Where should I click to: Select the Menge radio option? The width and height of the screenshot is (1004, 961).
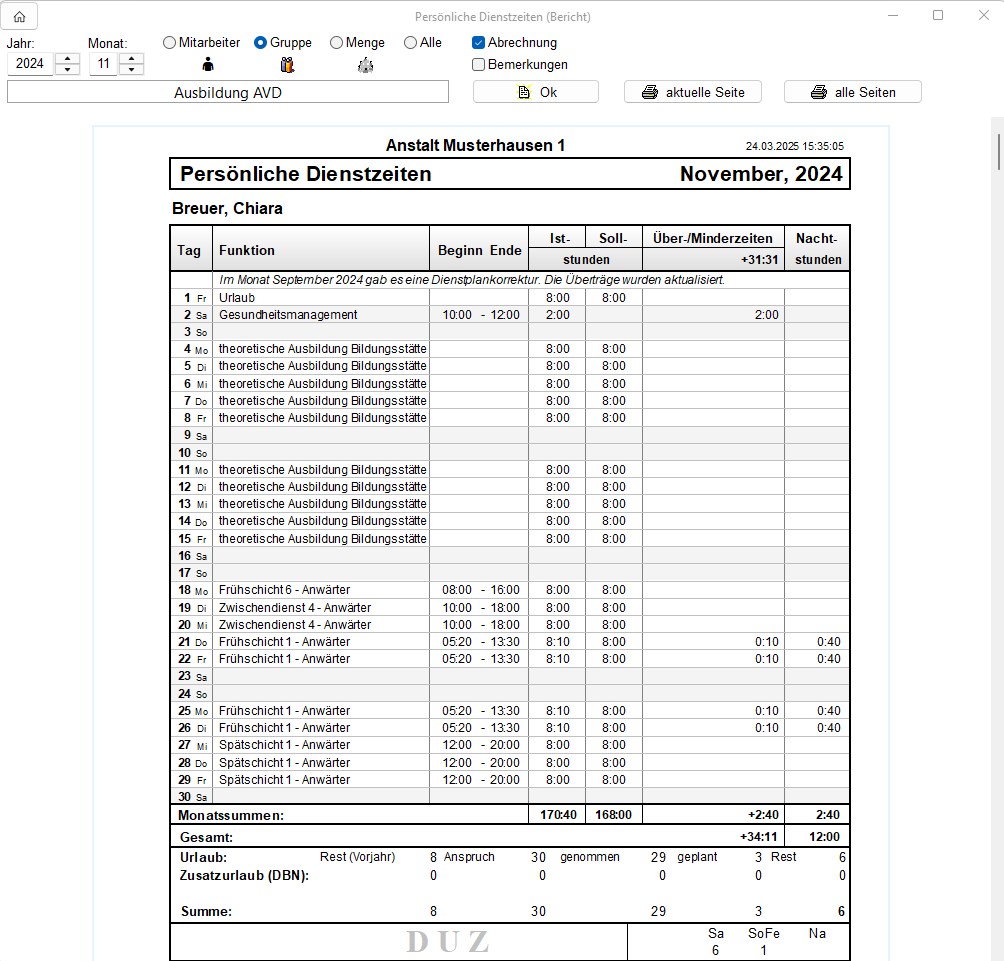[336, 43]
